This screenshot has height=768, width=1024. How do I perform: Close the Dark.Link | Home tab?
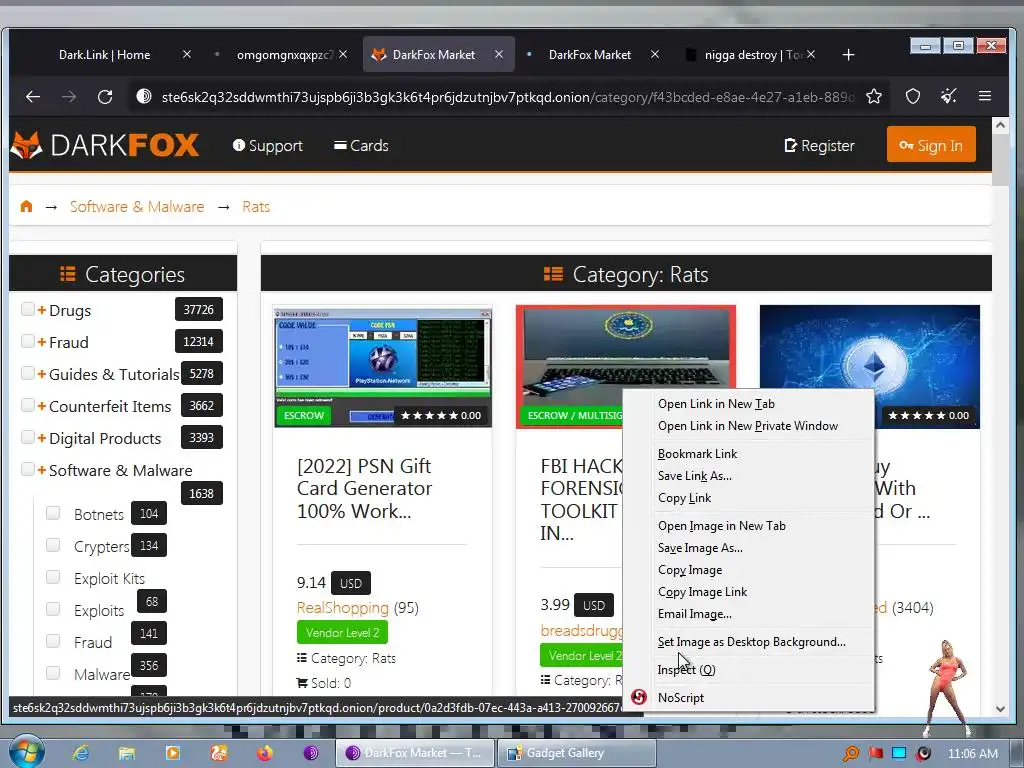(x=187, y=55)
